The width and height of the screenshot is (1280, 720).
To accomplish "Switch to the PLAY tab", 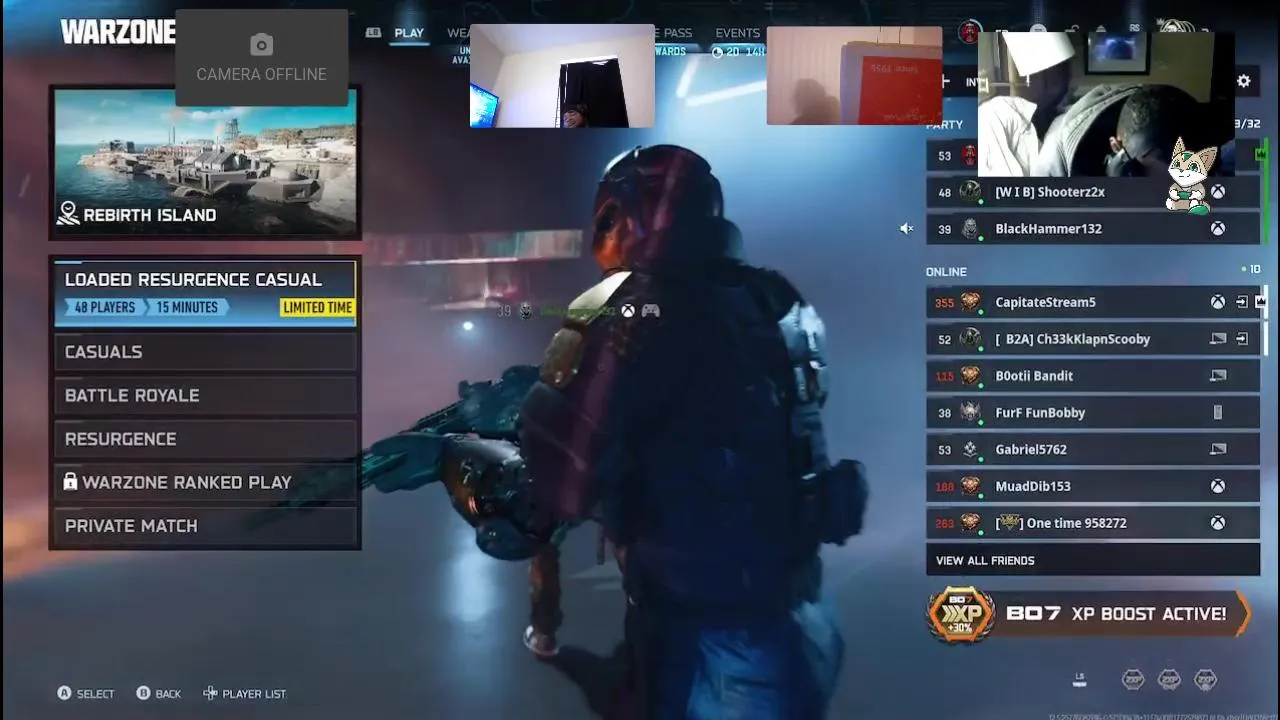I will click(x=409, y=33).
